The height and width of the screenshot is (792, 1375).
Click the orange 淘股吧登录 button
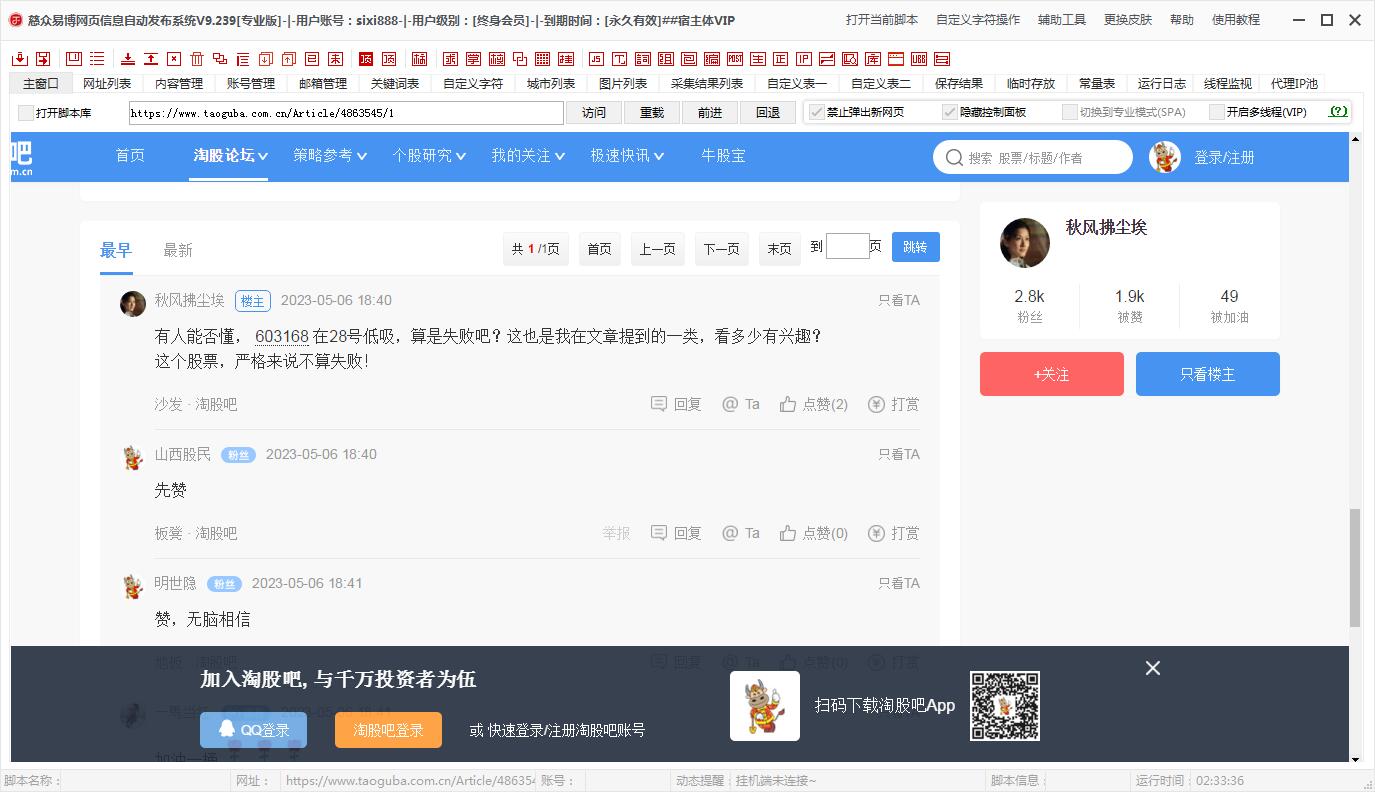[x=388, y=730]
